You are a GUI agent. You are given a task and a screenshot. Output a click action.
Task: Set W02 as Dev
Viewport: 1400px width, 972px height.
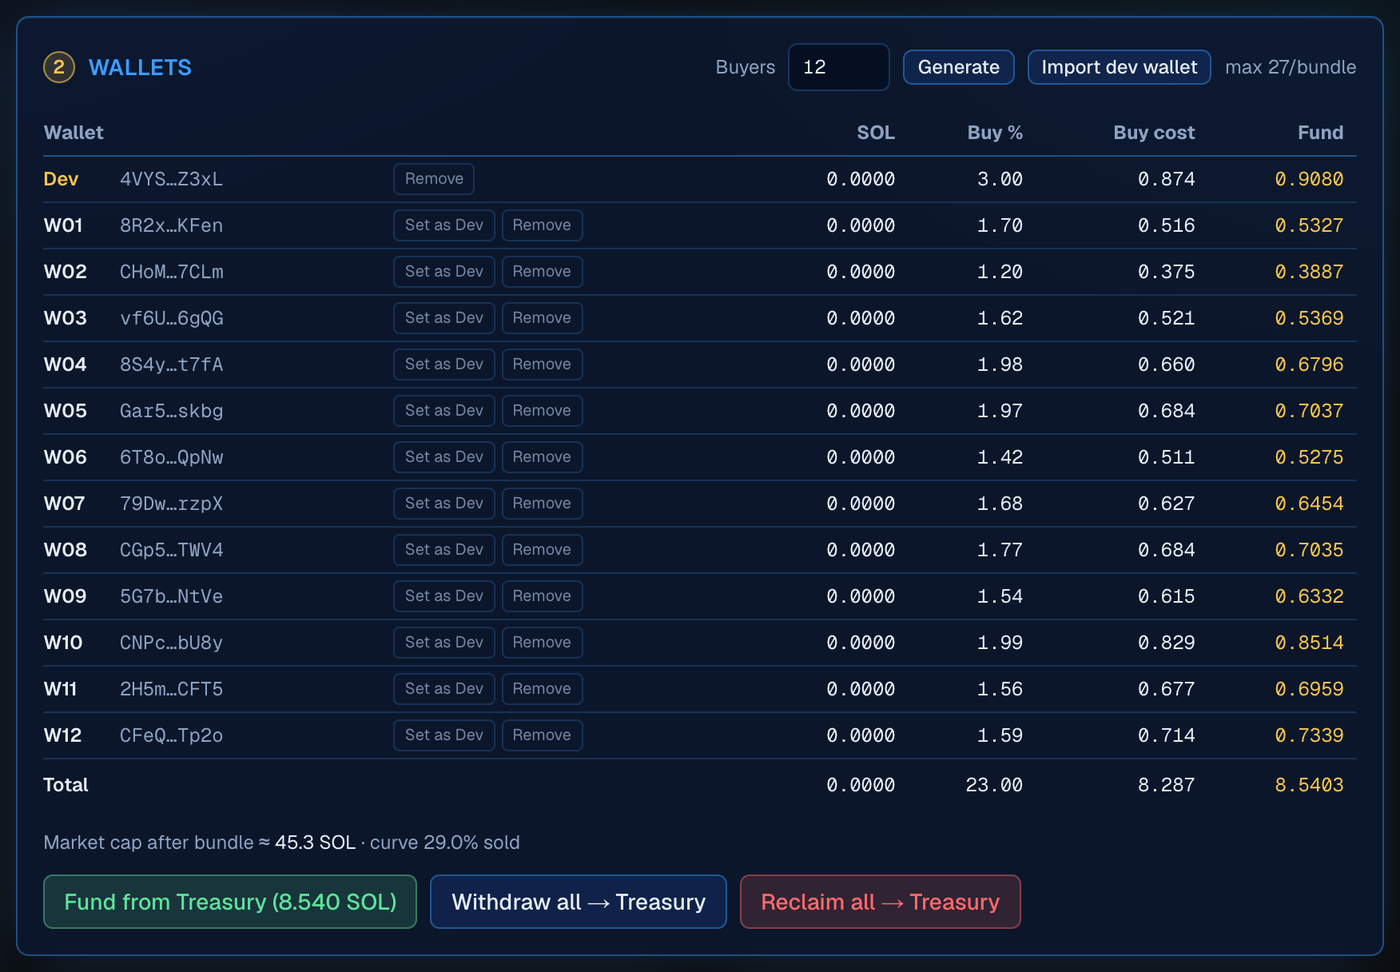point(444,272)
